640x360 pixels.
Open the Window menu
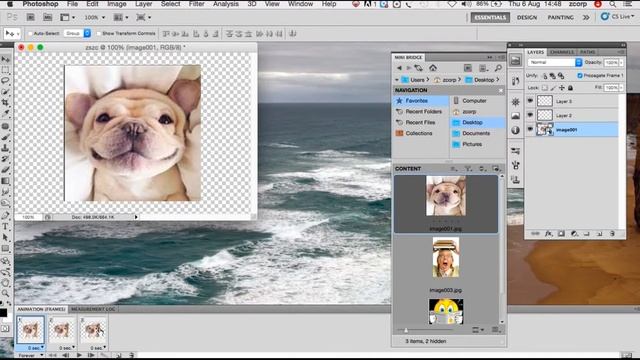click(x=300, y=4)
